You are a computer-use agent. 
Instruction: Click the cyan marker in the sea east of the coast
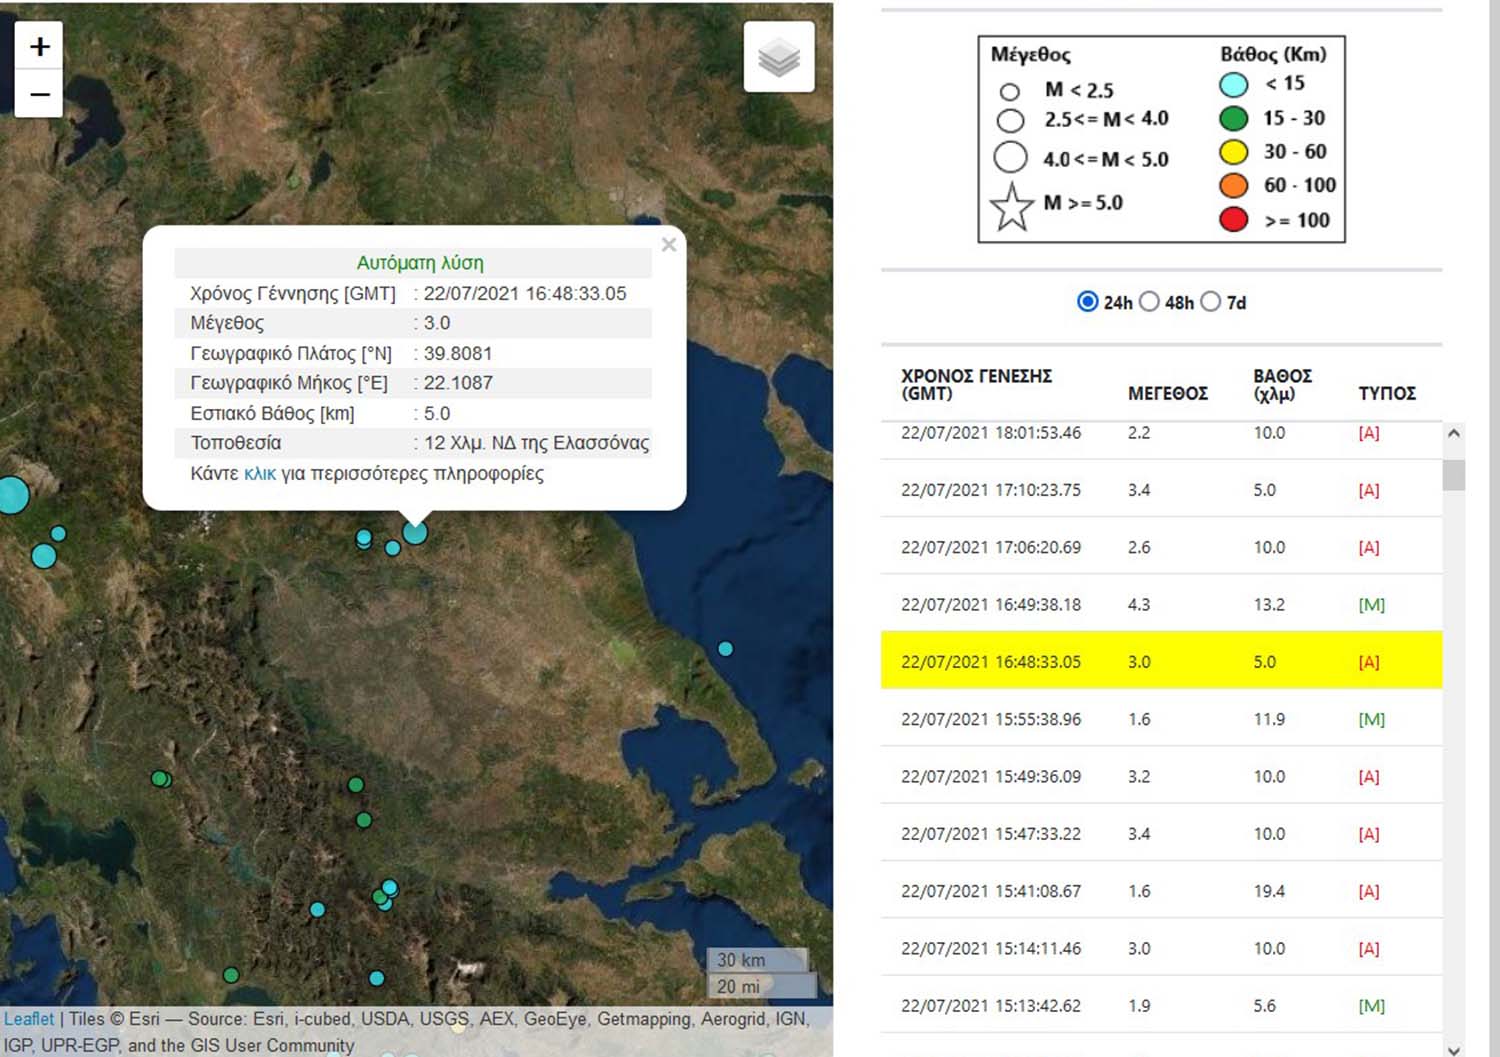[x=725, y=649]
